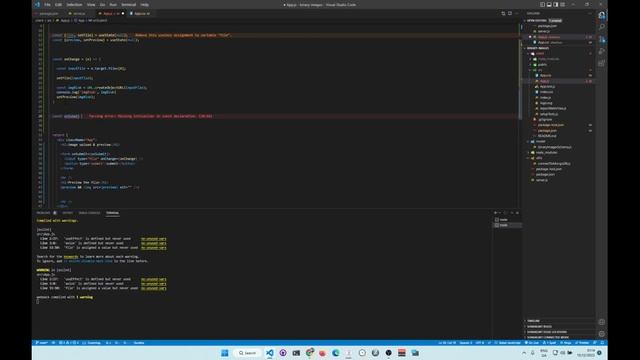640x360 pixels.
Task: Open the File menu
Action: [x=47, y=4]
